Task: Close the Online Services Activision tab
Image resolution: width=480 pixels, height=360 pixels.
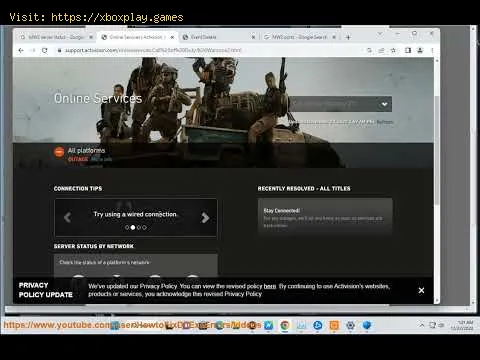Action: click(x=172, y=37)
